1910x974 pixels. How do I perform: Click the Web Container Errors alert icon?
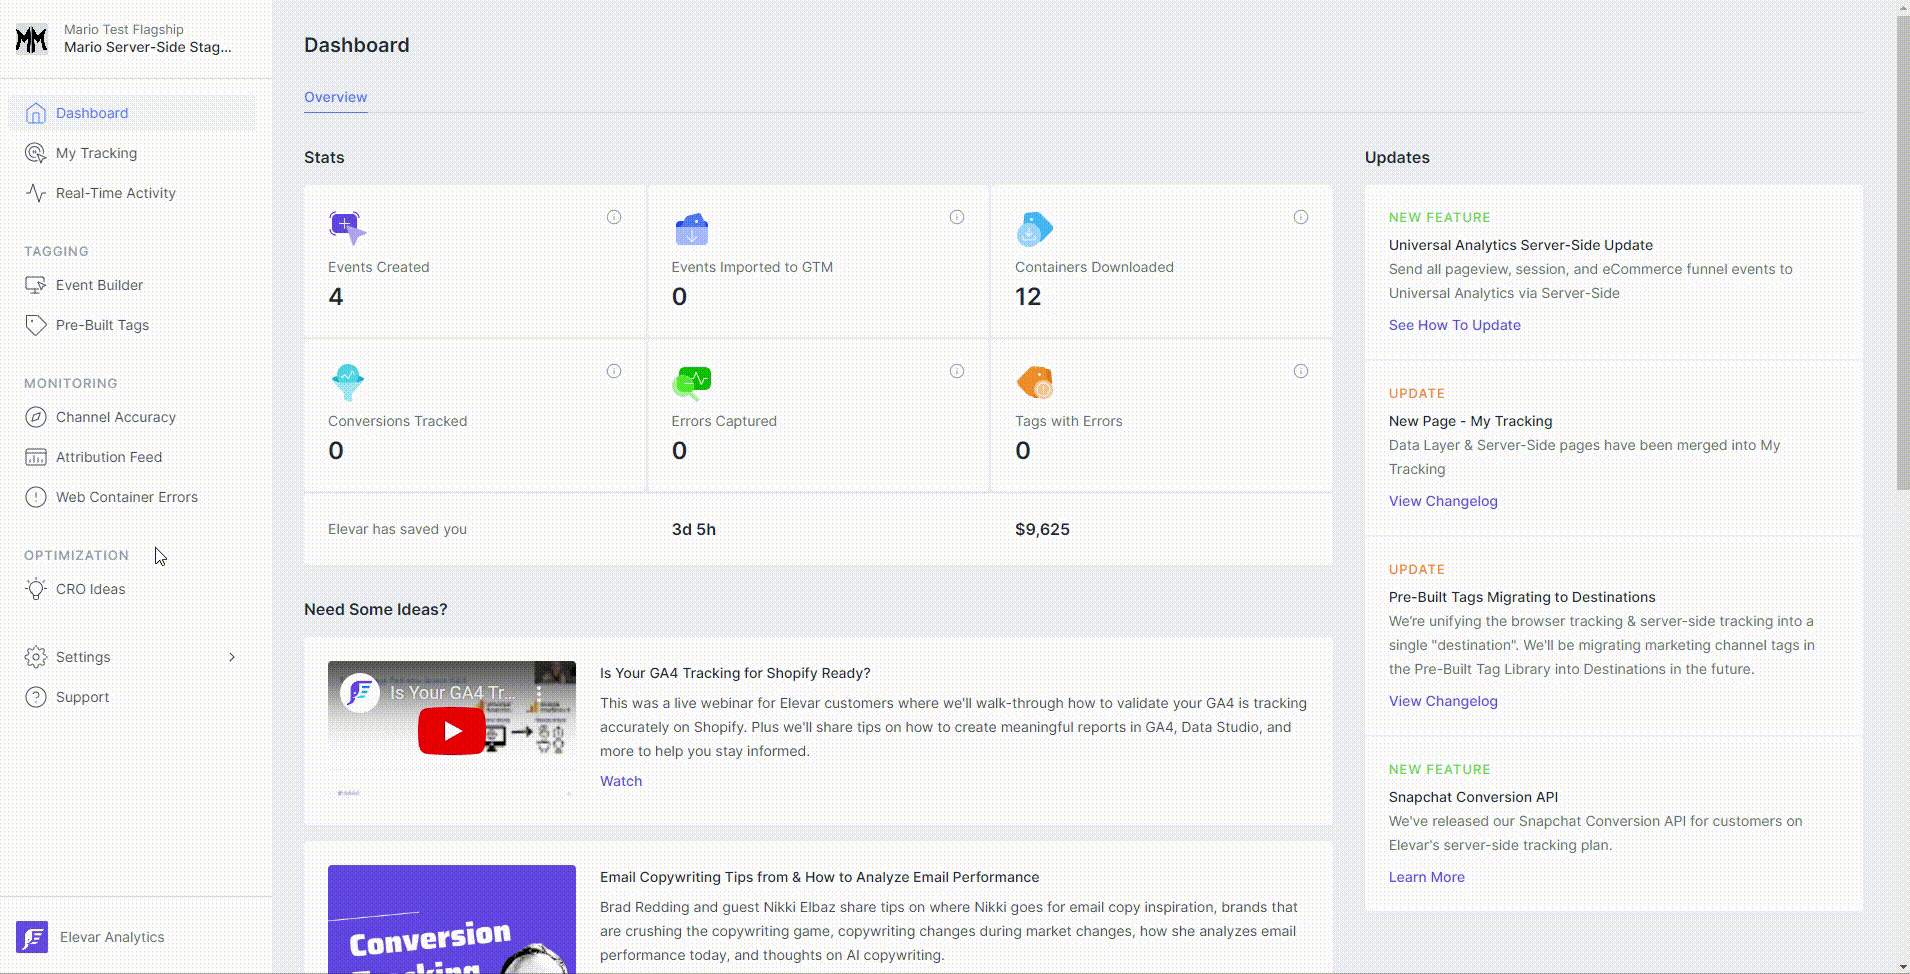pyautogui.click(x=36, y=497)
